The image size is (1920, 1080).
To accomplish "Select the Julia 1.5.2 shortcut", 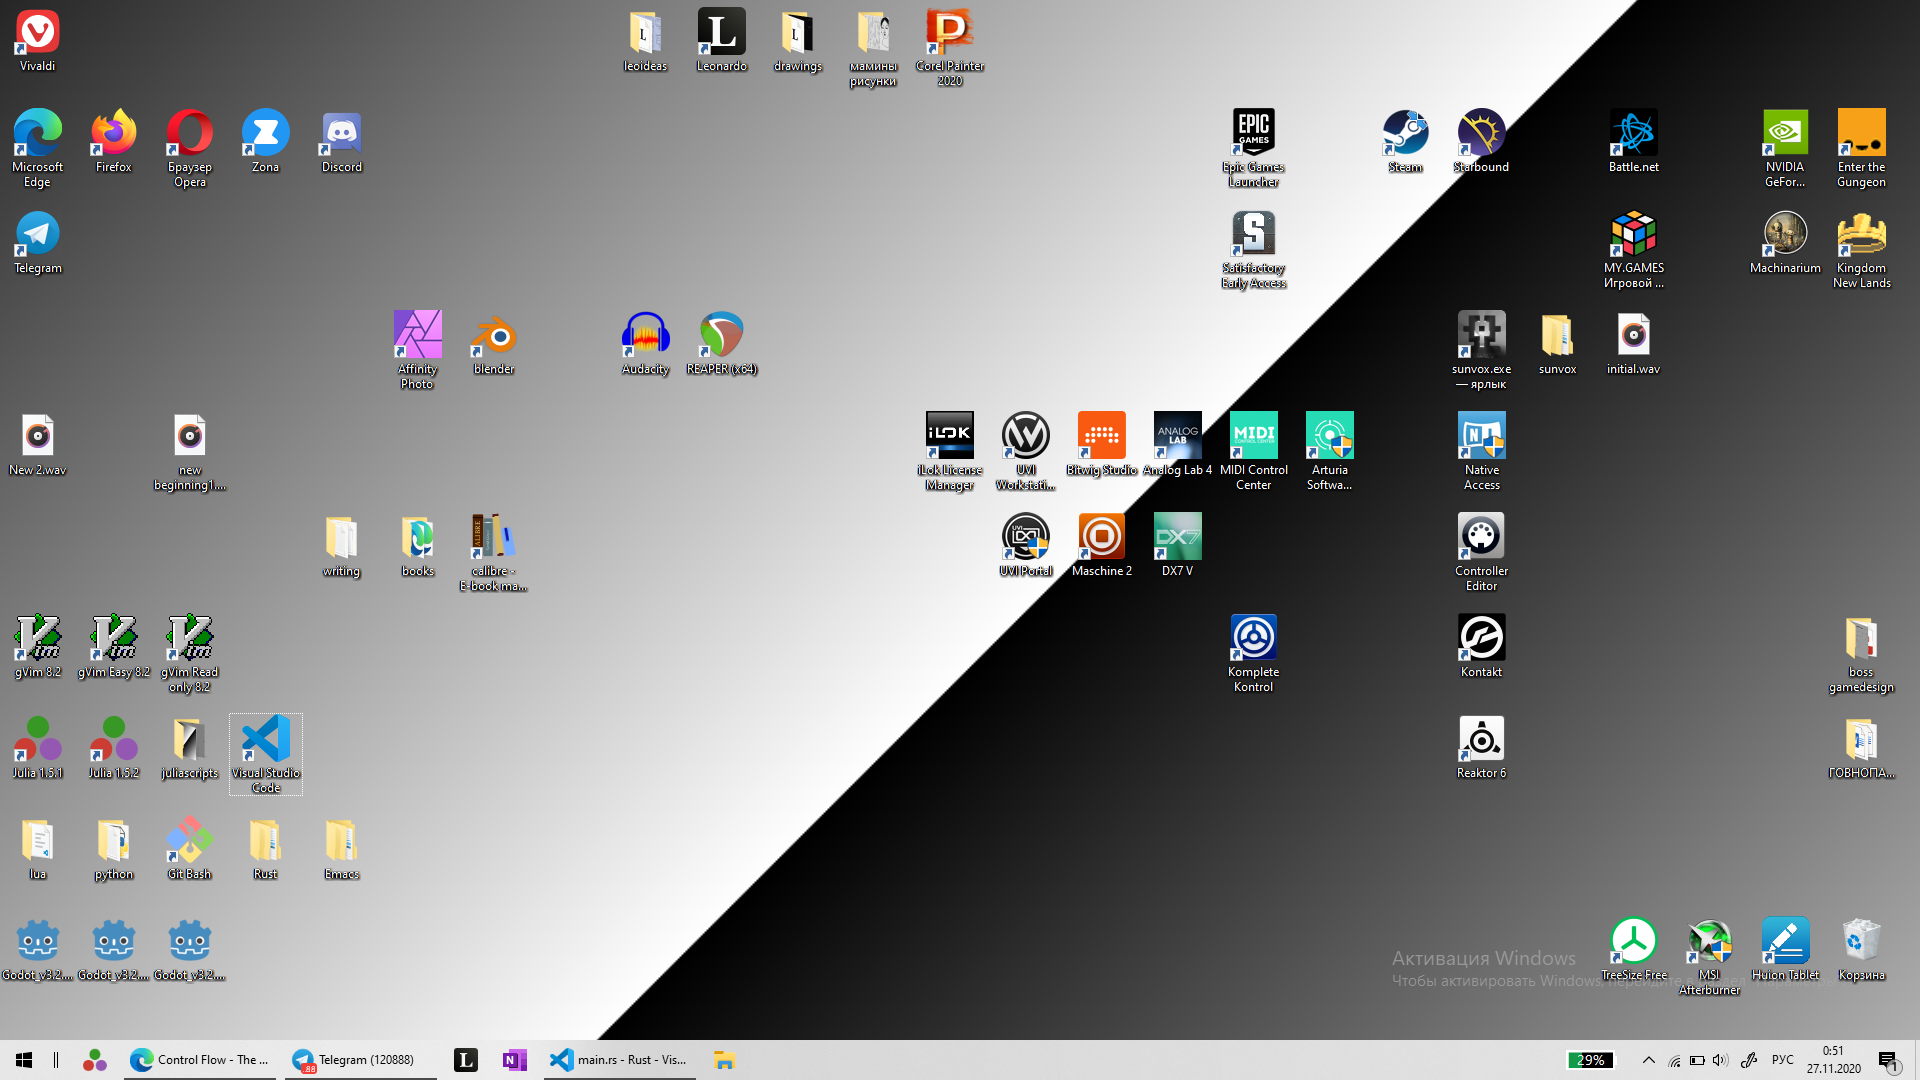I will [x=114, y=747].
